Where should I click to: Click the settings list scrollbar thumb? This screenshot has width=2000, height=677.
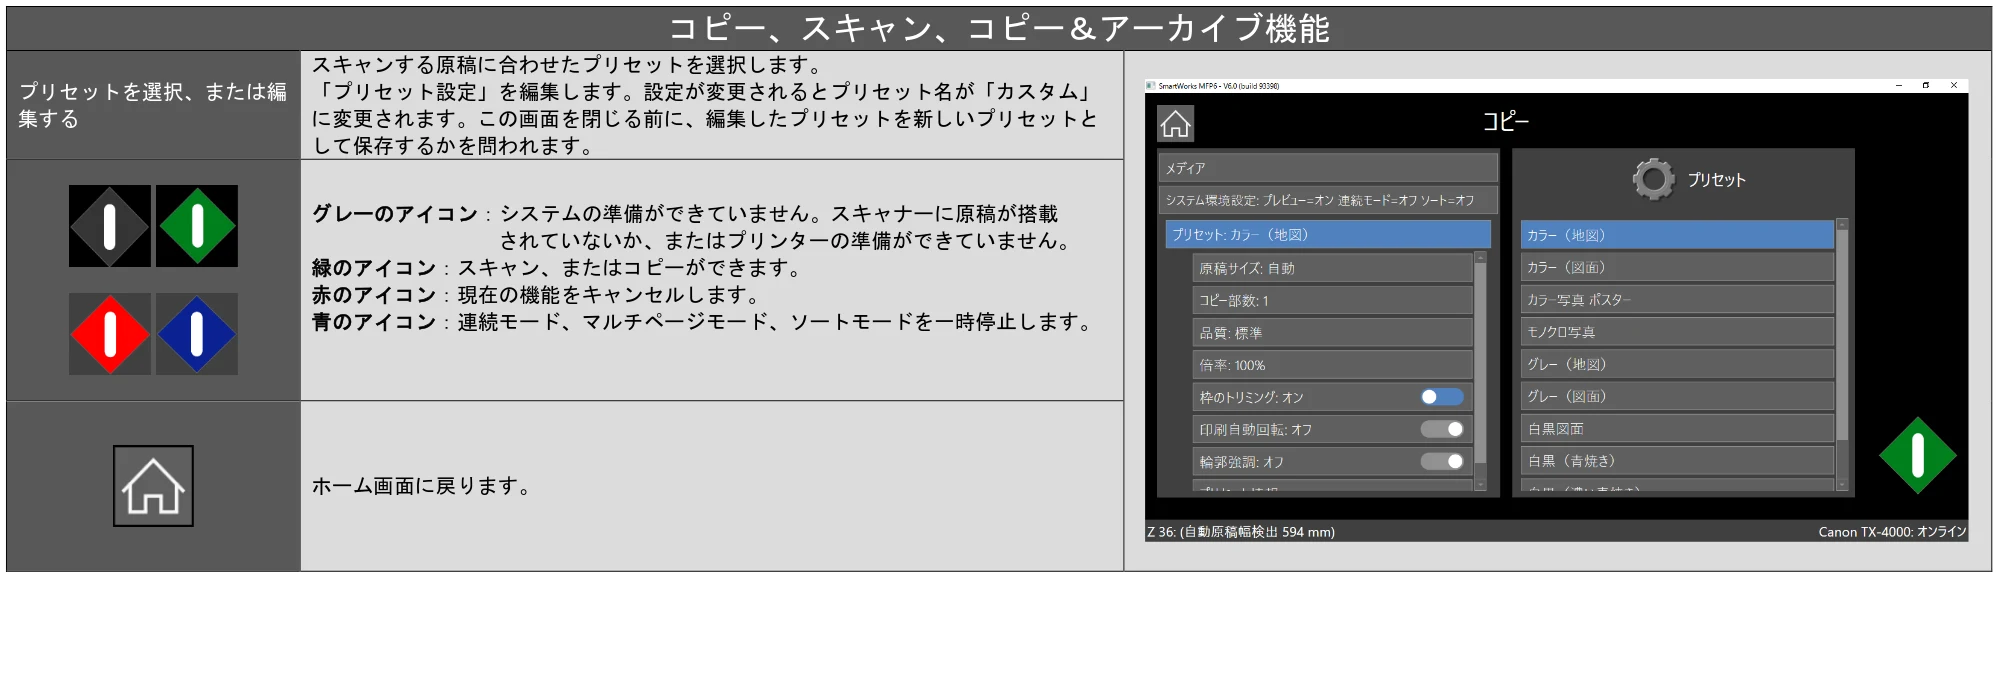[x=1481, y=363]
